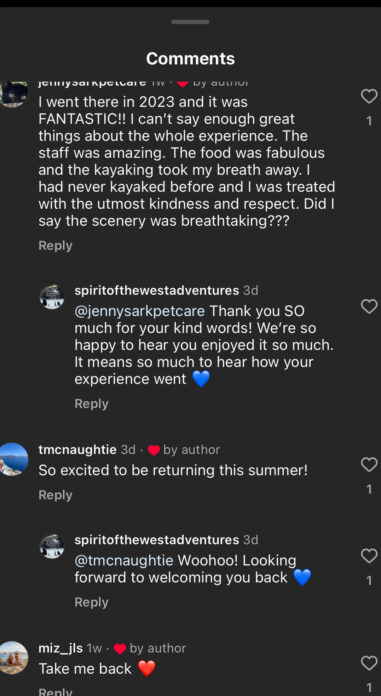Viewport: 381px width, 696px height.
Task: Like the 'Woohoo! Looking forward' reply
Action: [369, 556]
